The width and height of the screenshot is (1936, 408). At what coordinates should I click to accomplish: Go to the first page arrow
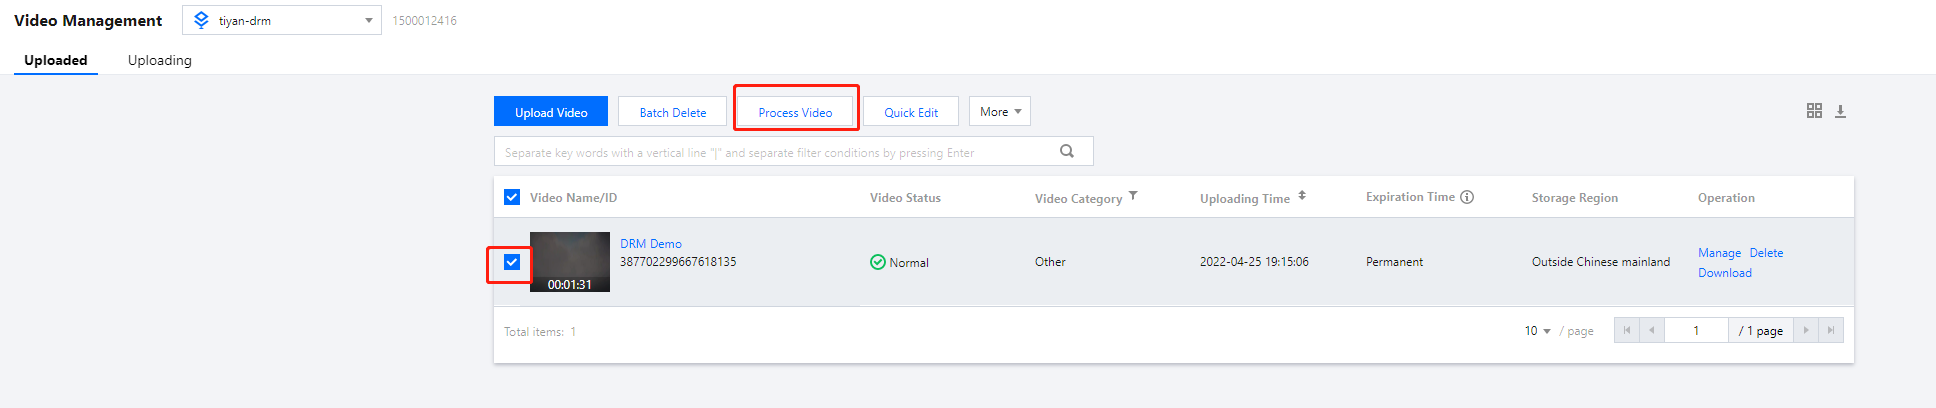[x=1627, y=330]
